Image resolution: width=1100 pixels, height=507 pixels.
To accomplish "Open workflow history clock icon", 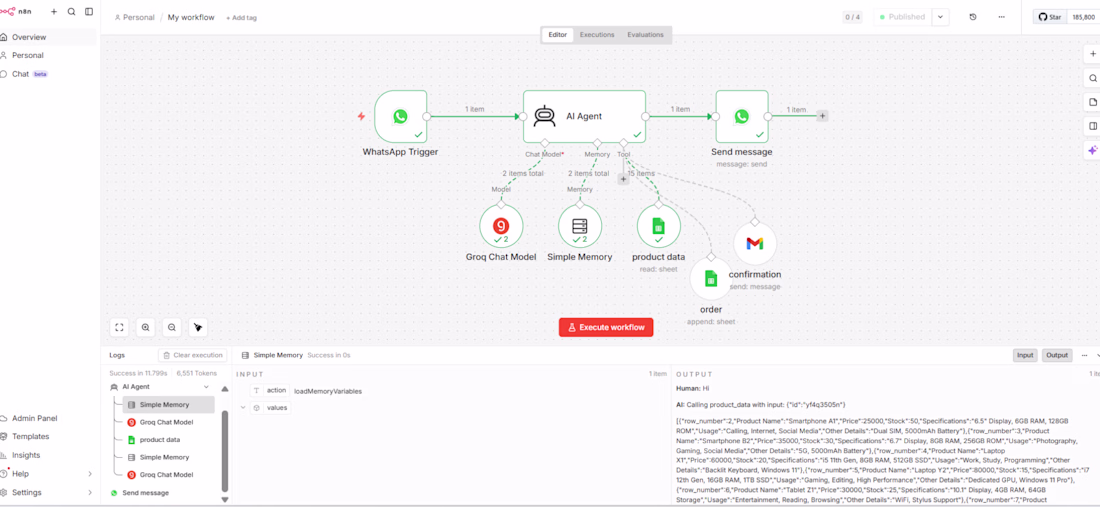I will click(x=973, y=17).
